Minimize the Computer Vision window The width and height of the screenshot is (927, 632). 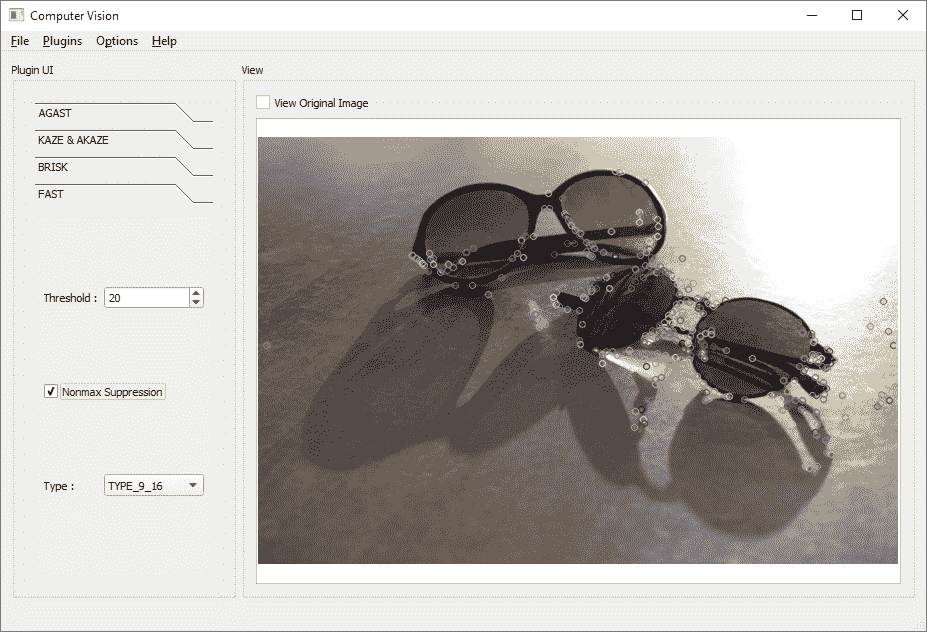(811, 15)
